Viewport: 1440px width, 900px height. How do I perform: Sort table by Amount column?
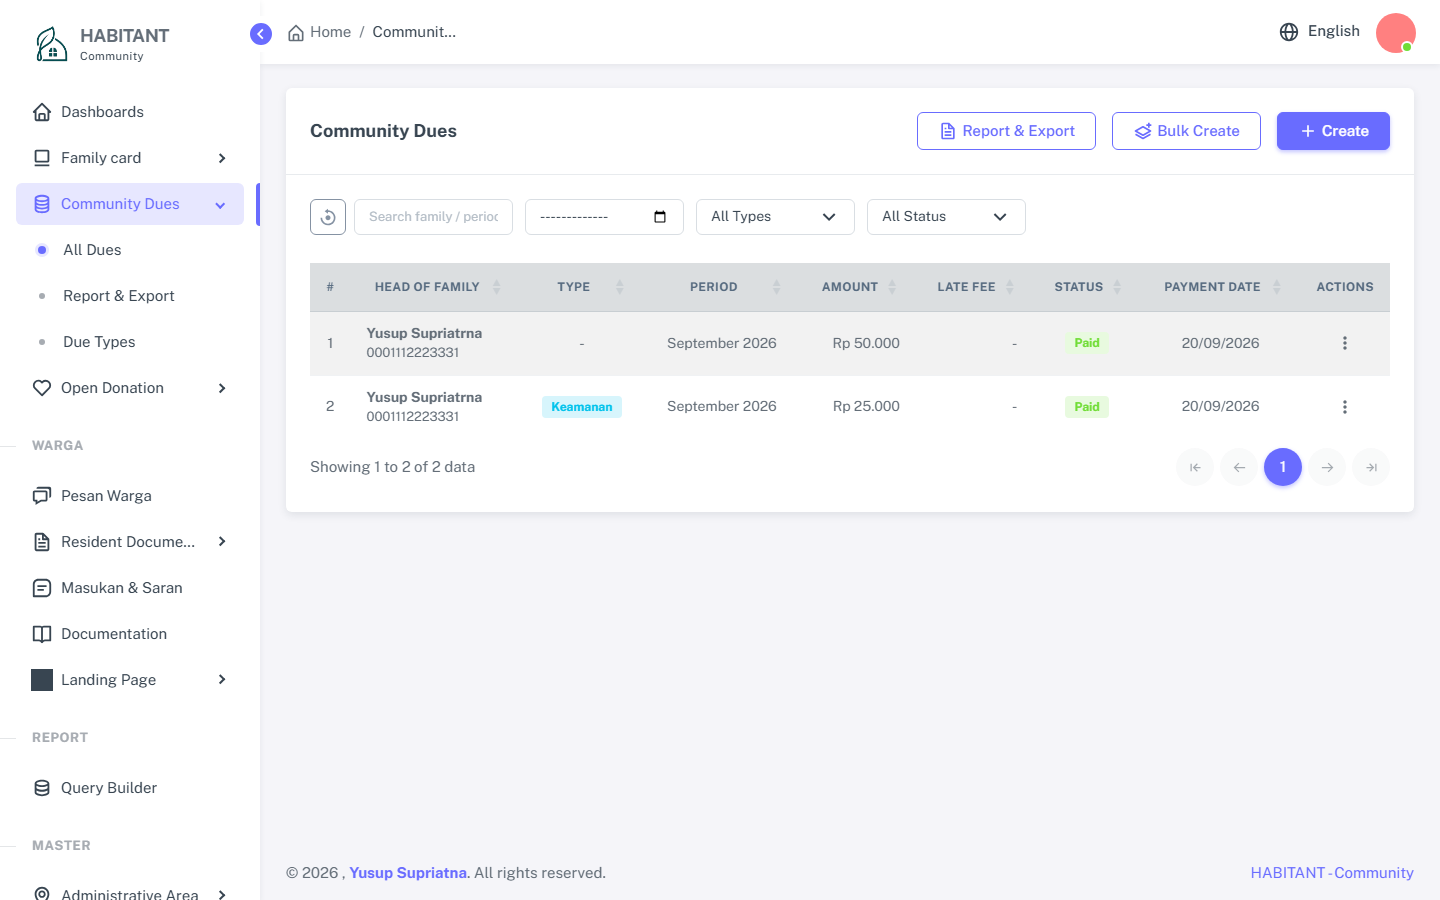(859, 287)
